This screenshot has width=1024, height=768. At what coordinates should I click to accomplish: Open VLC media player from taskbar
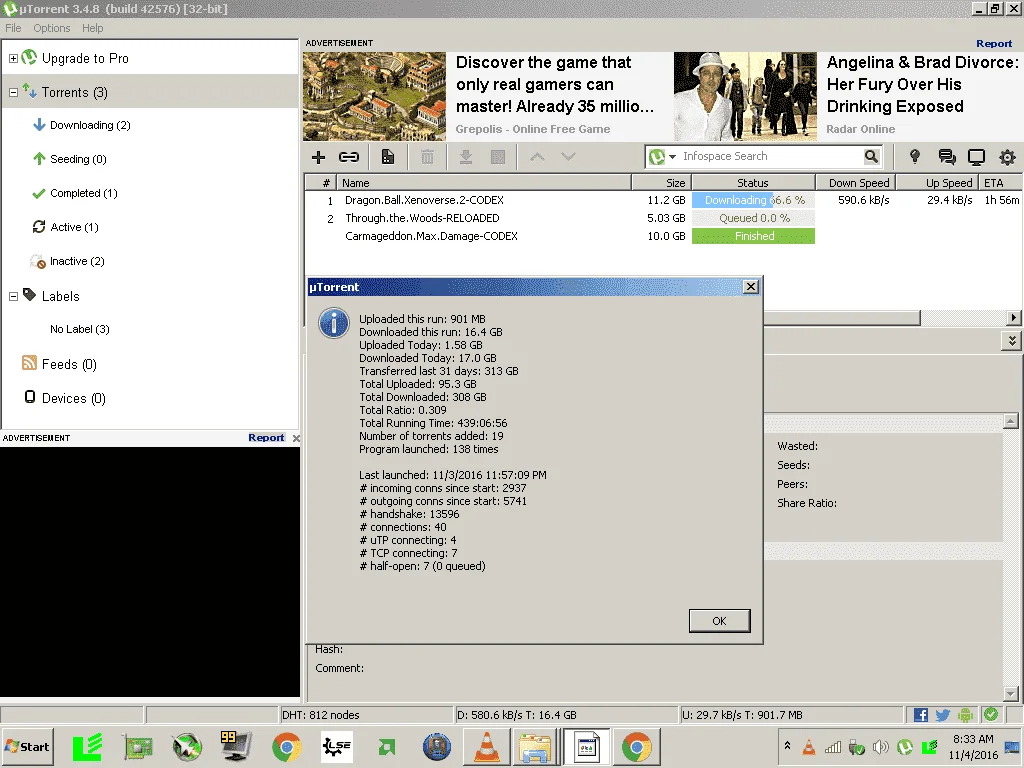[487, 747]
